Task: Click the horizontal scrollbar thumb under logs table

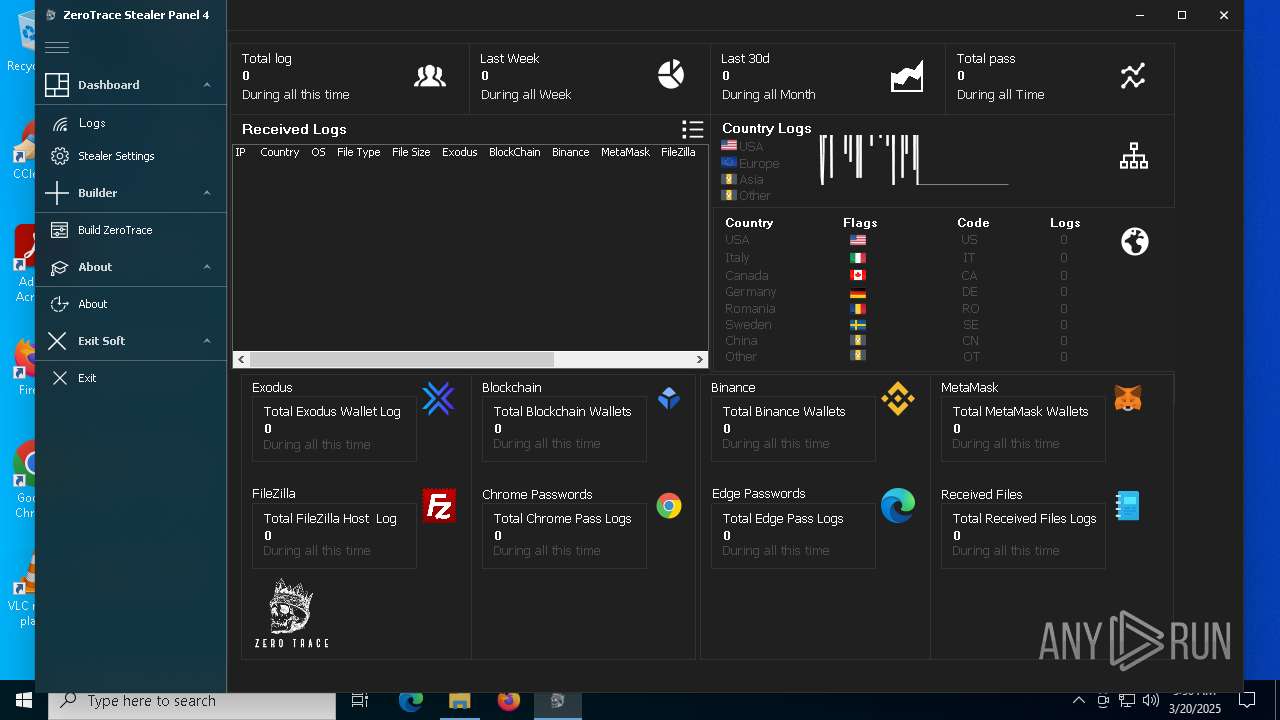Action: [x=402, y=359]
